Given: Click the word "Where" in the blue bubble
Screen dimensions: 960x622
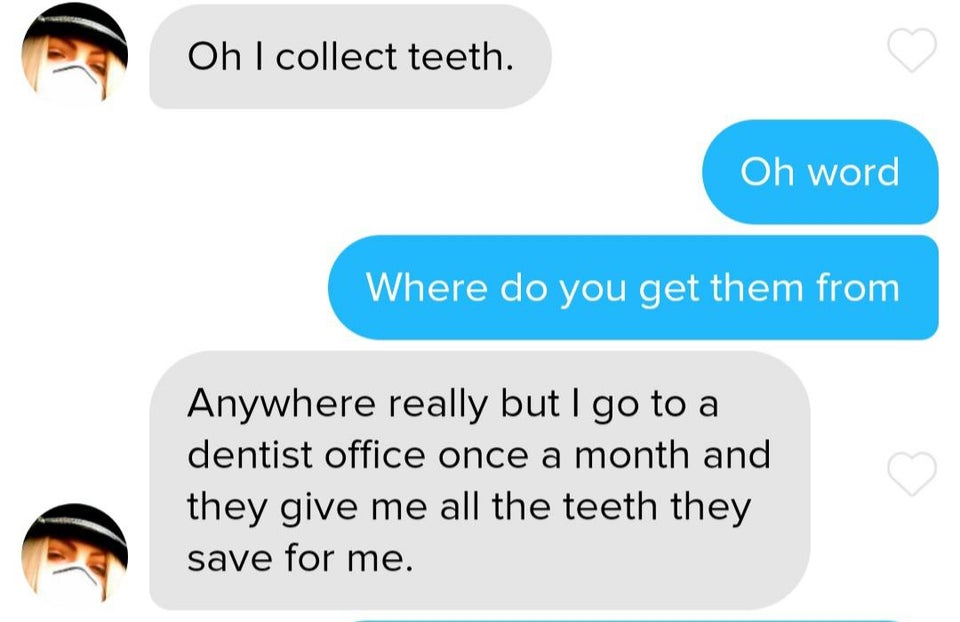Looking at the screenshot, I should (x=427, y=287).
